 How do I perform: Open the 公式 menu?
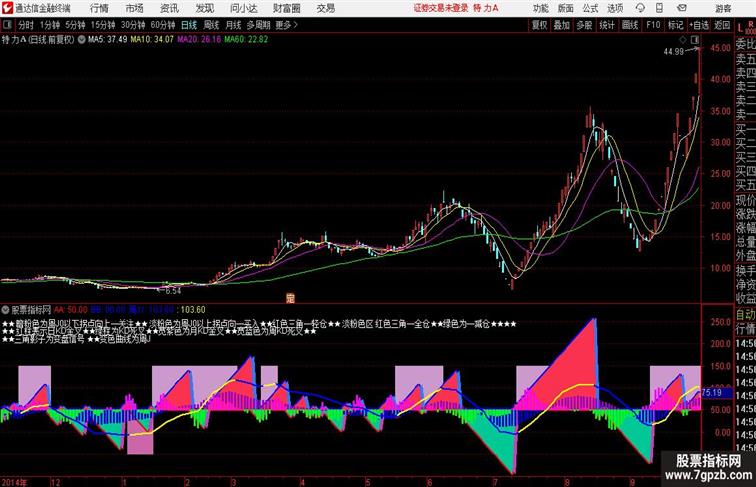(590, 8)
